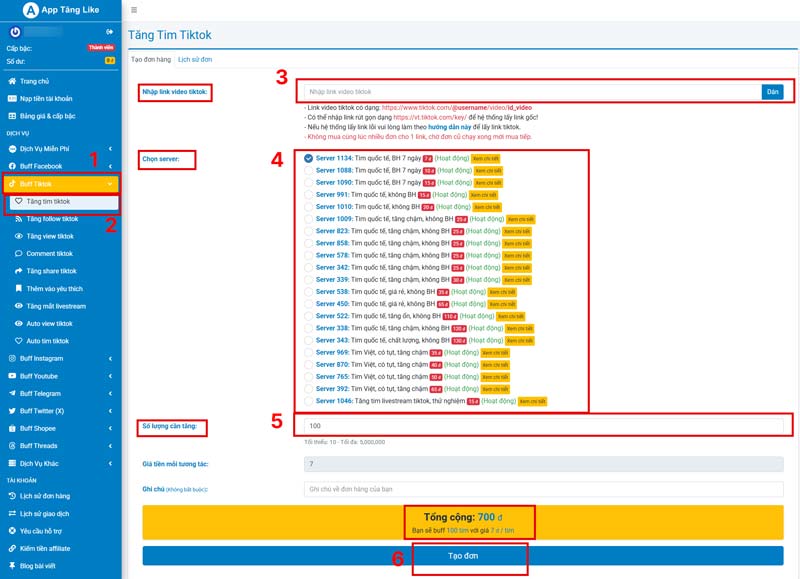Click the heart icon beside Tăng tim tiktok
Image resolution: width=800 pixels, height=579 pixels.
coord(19,202)
